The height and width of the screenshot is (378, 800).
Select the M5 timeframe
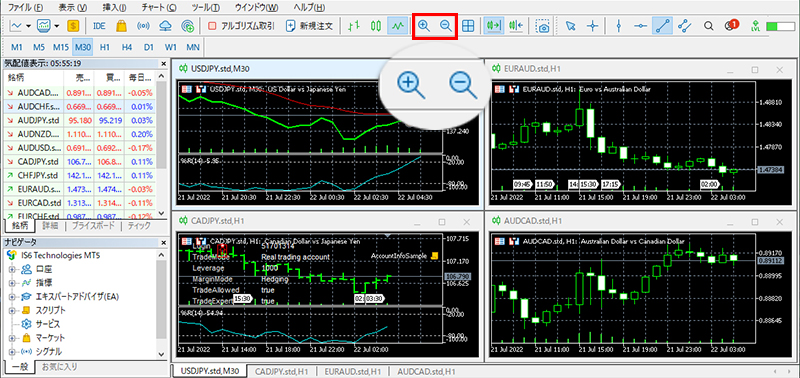click(39, 47)
